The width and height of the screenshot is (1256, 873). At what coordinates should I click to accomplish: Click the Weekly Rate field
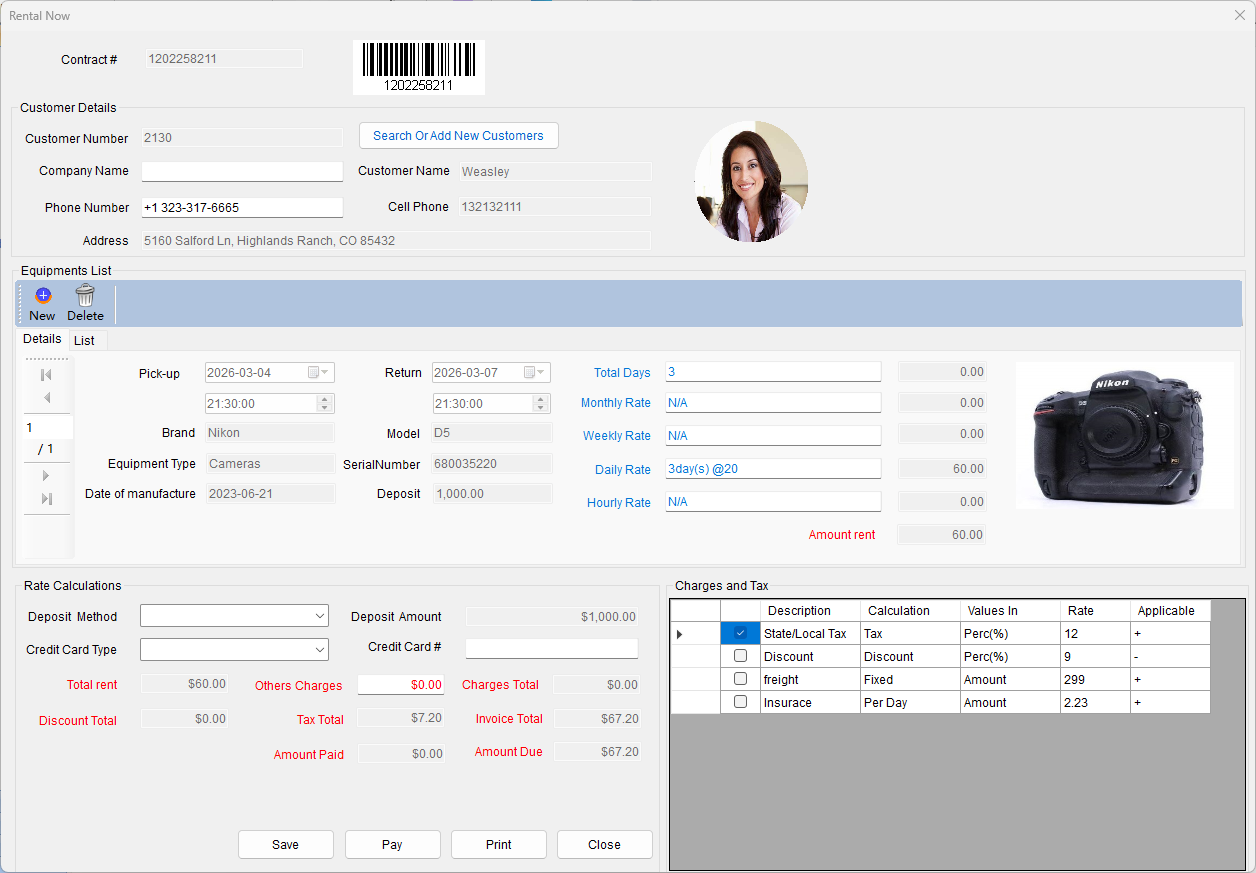coord(773,436)
